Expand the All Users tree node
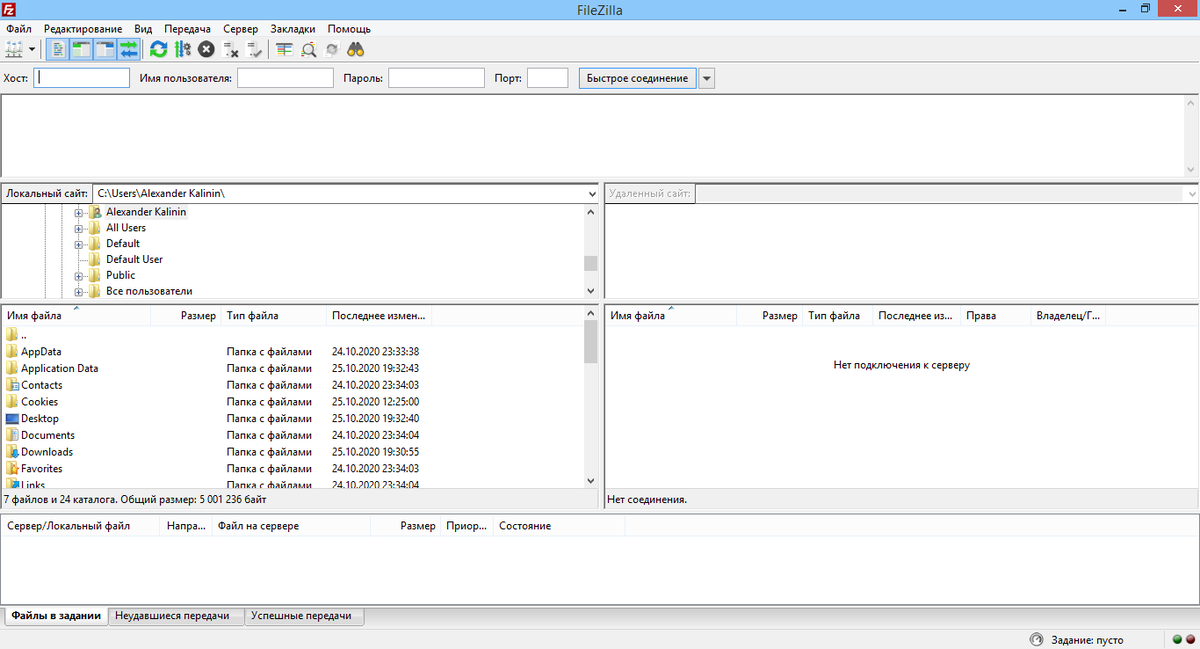The image size is (1200, 649). click(79, 228)
